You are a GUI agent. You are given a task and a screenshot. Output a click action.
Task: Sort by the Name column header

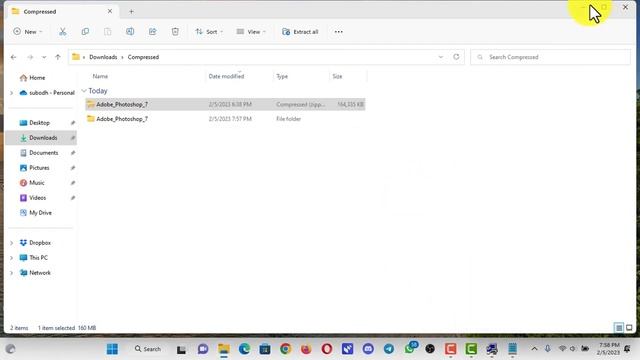(100, 76)
